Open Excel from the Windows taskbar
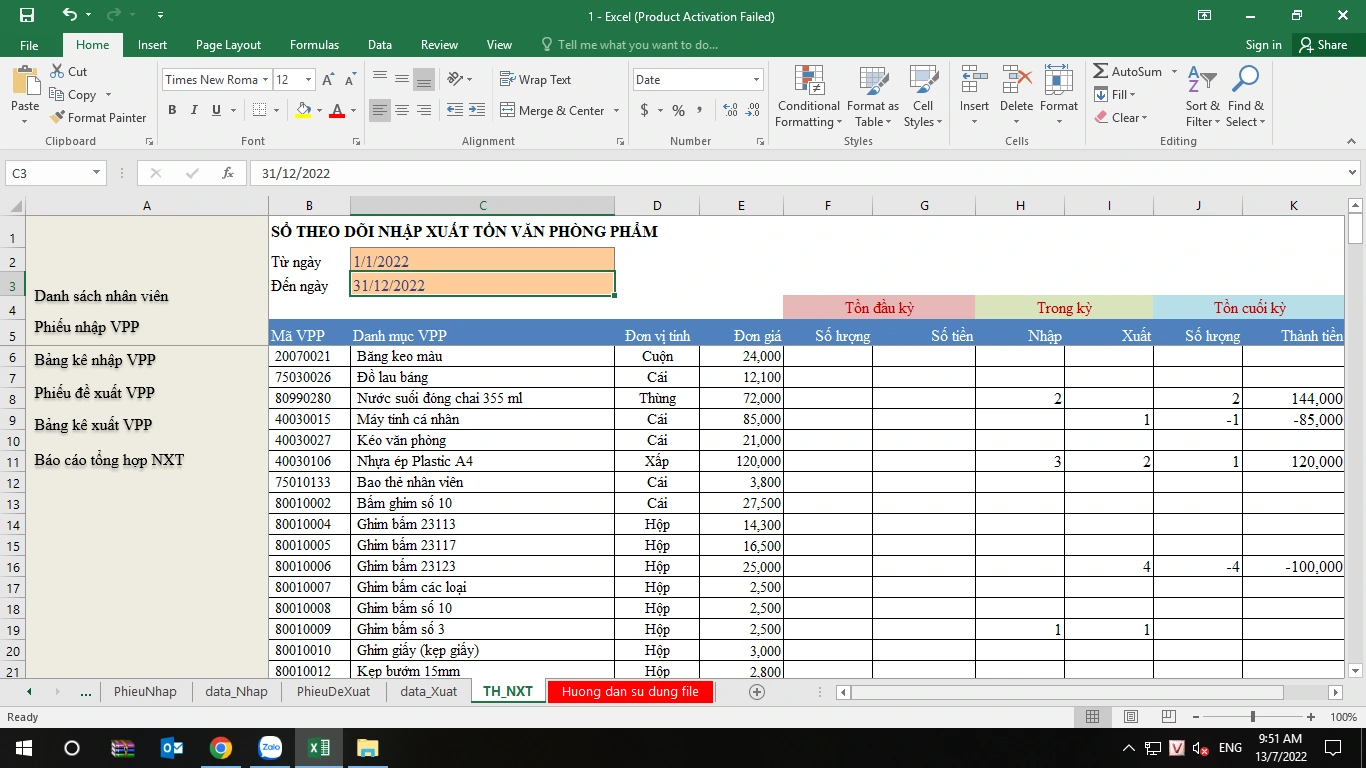The width and height of the screenshot is (1366, 768). pos(319,748)
